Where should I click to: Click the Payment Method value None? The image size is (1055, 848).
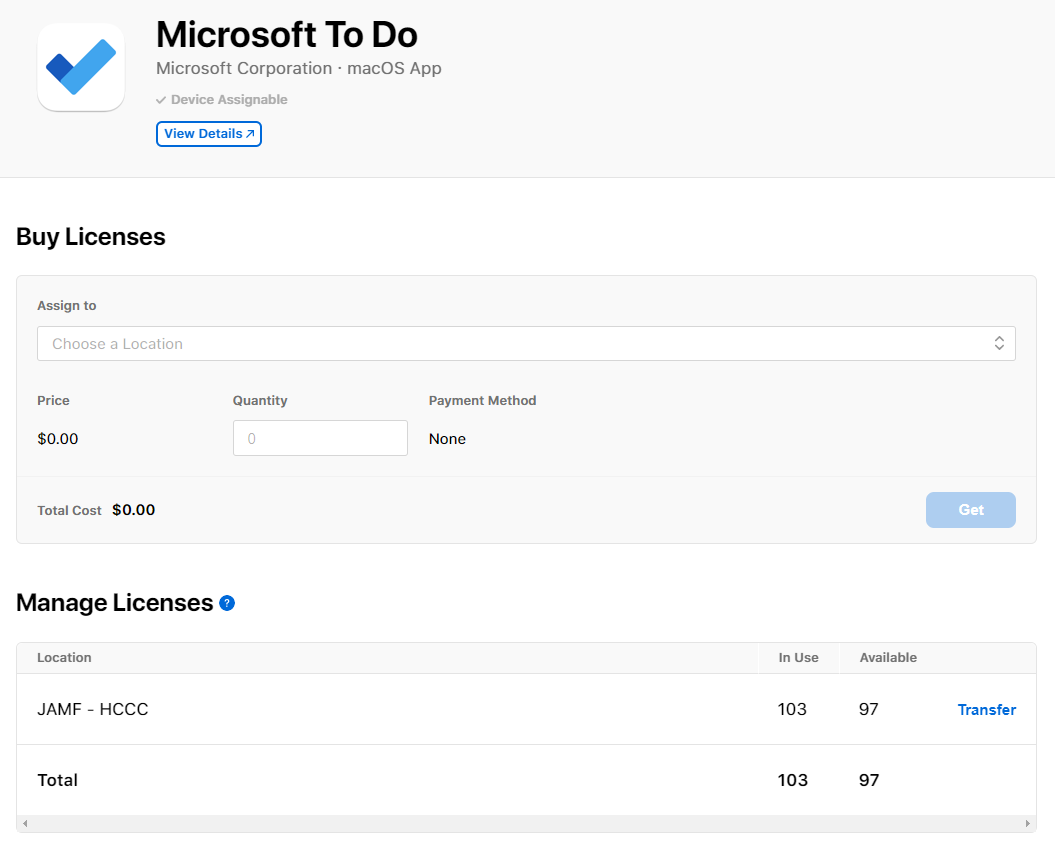click(447, 439)
